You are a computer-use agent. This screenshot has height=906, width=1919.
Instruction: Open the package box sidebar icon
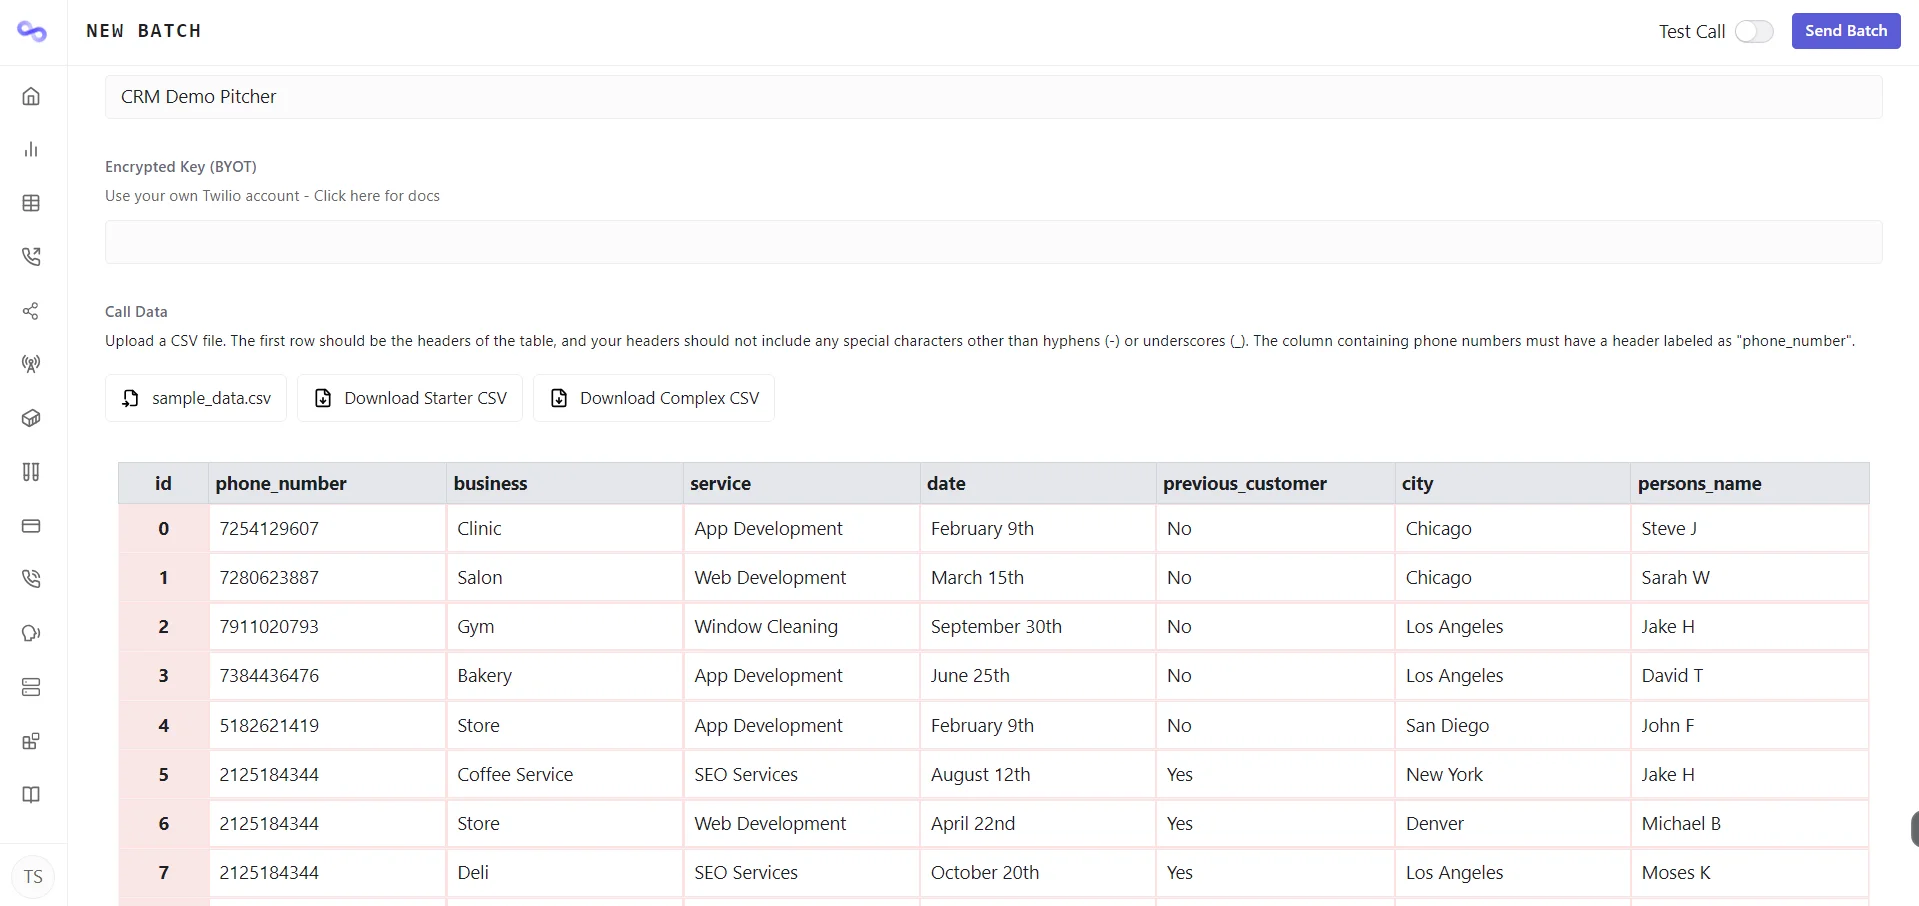pyautogui.click(x=31, y=418)
